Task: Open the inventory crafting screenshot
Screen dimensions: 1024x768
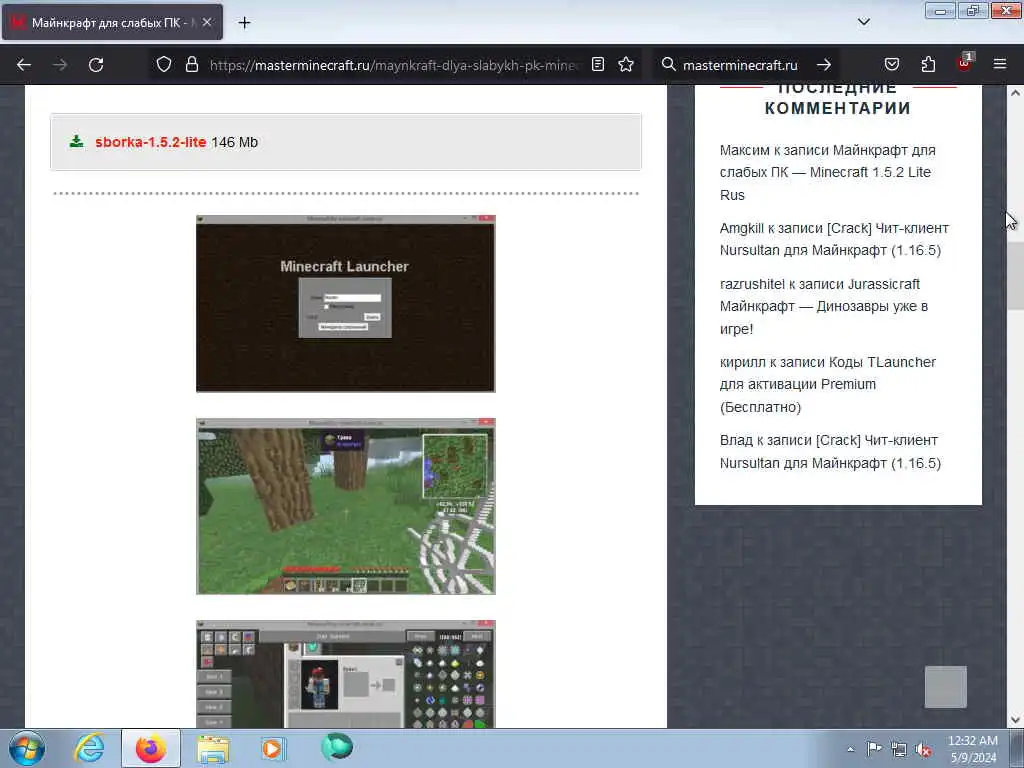Action: [x=345, y=674]
